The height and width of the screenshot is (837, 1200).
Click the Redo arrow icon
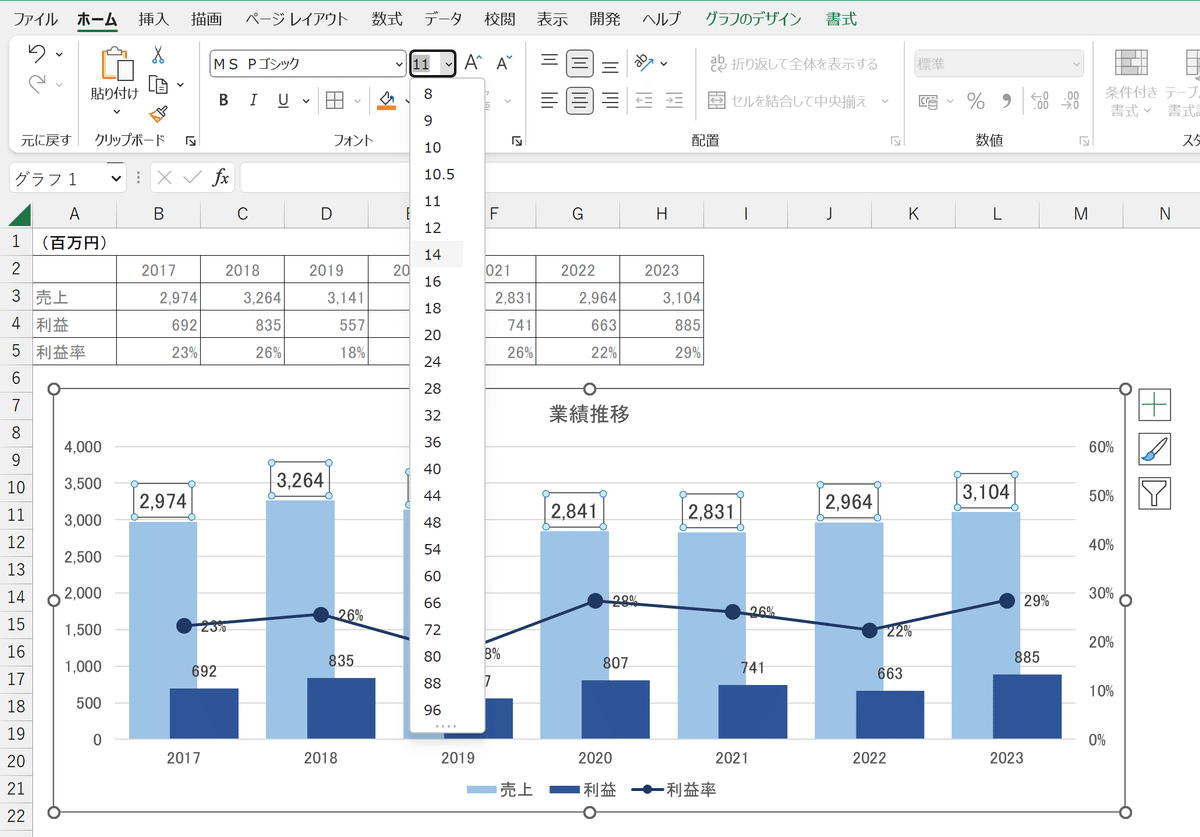(37, 84)
